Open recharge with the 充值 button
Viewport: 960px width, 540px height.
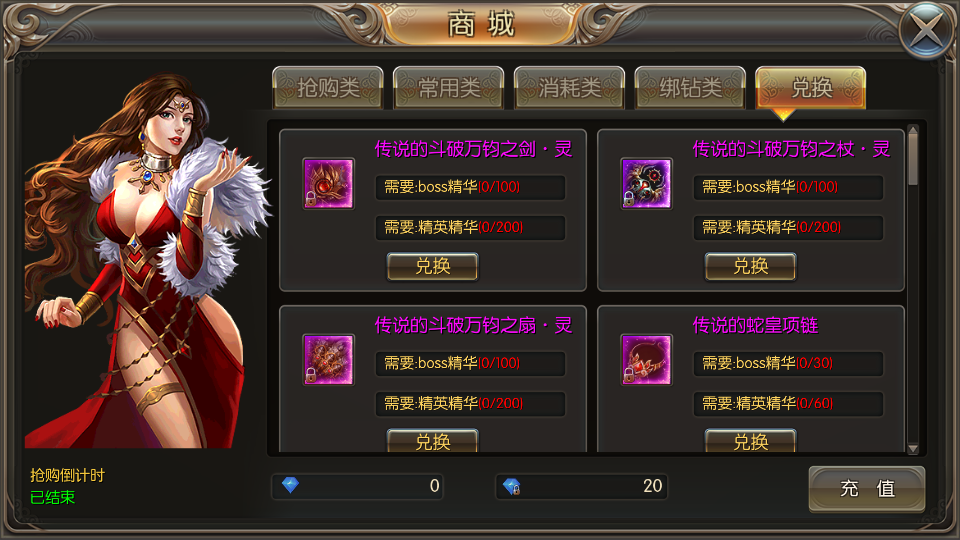867,489
